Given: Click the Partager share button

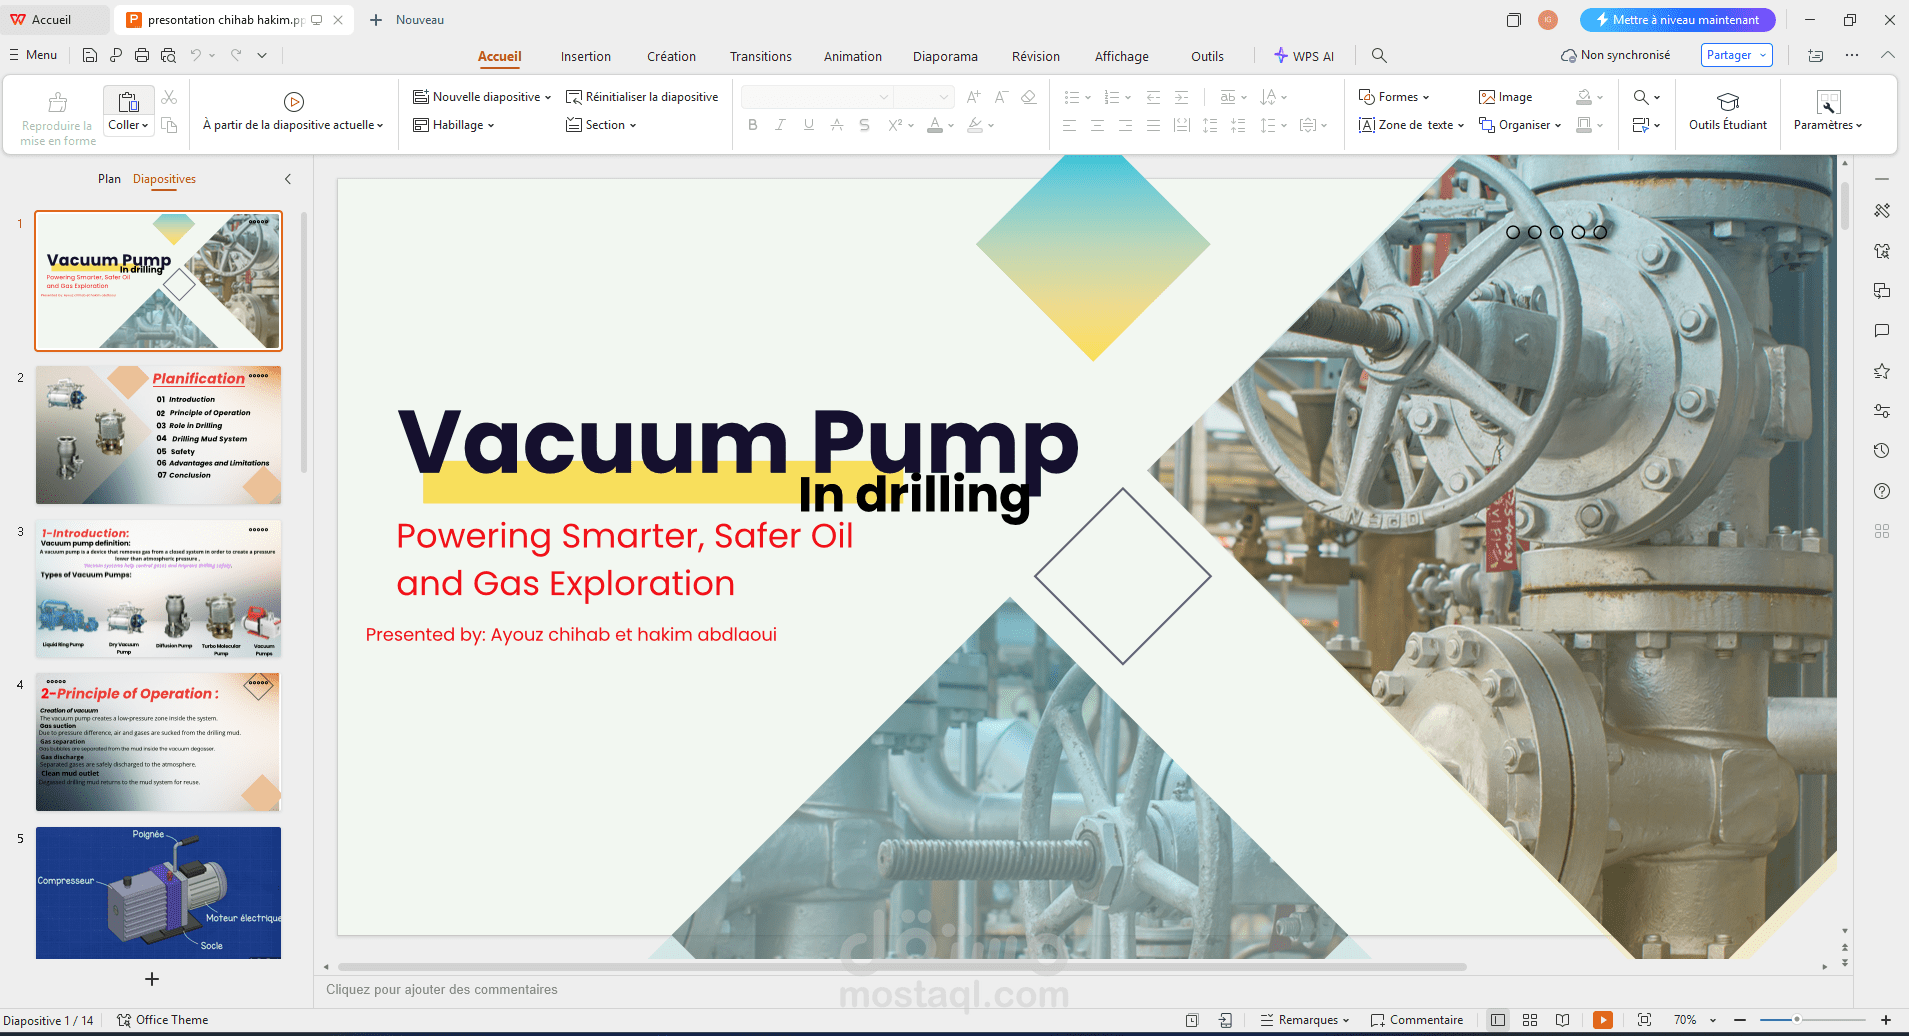Looking at the screenshot, I should 1736,55.
